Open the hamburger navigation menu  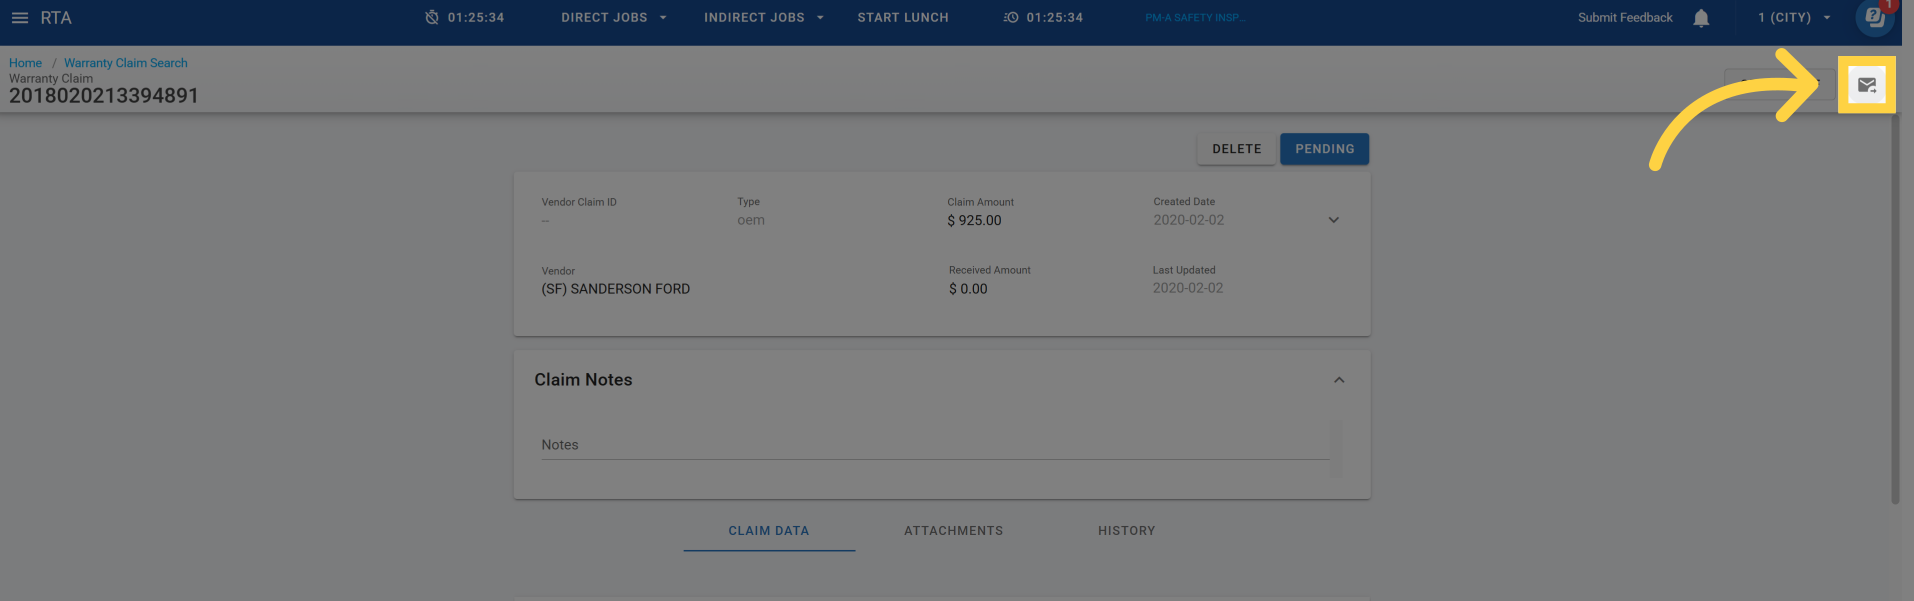[20, 18]
